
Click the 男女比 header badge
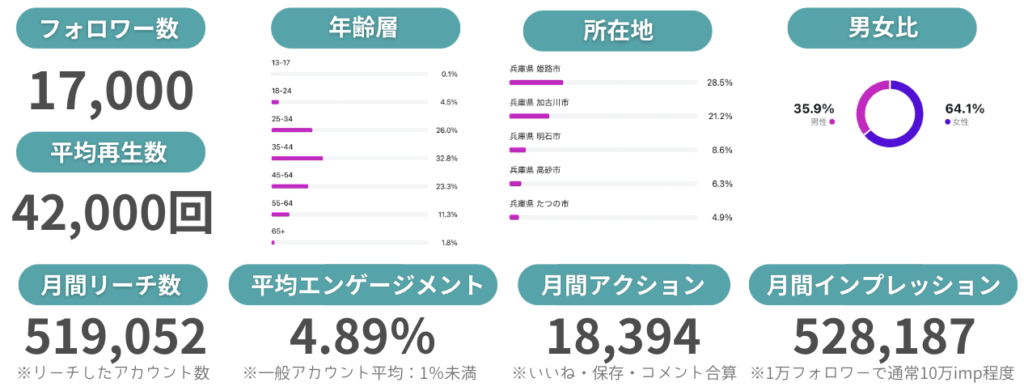tap(882, 28)
